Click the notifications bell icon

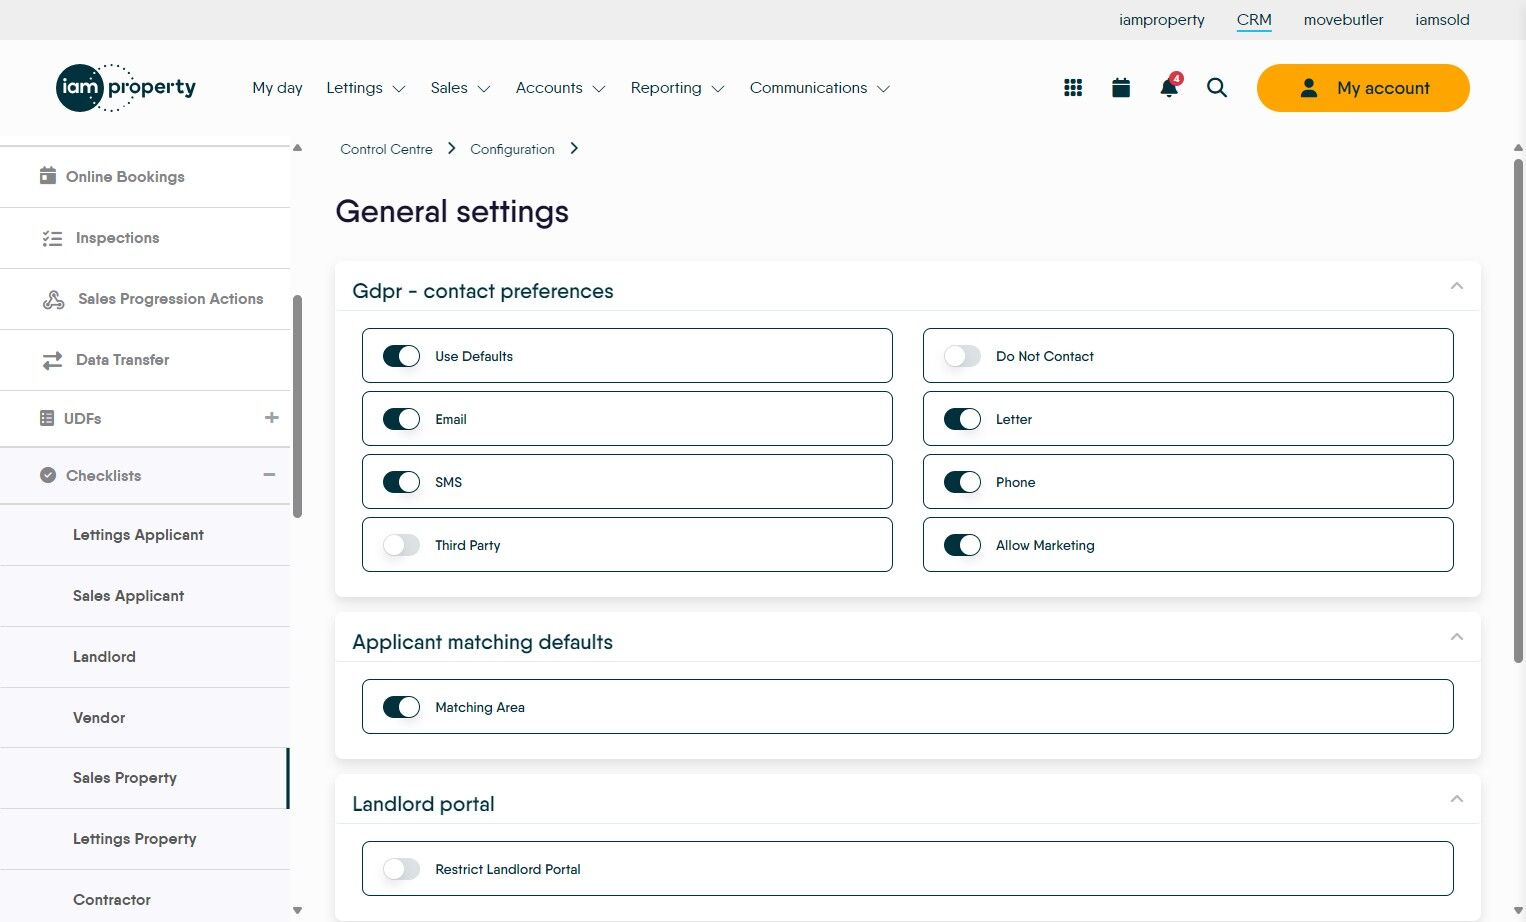1168,88
